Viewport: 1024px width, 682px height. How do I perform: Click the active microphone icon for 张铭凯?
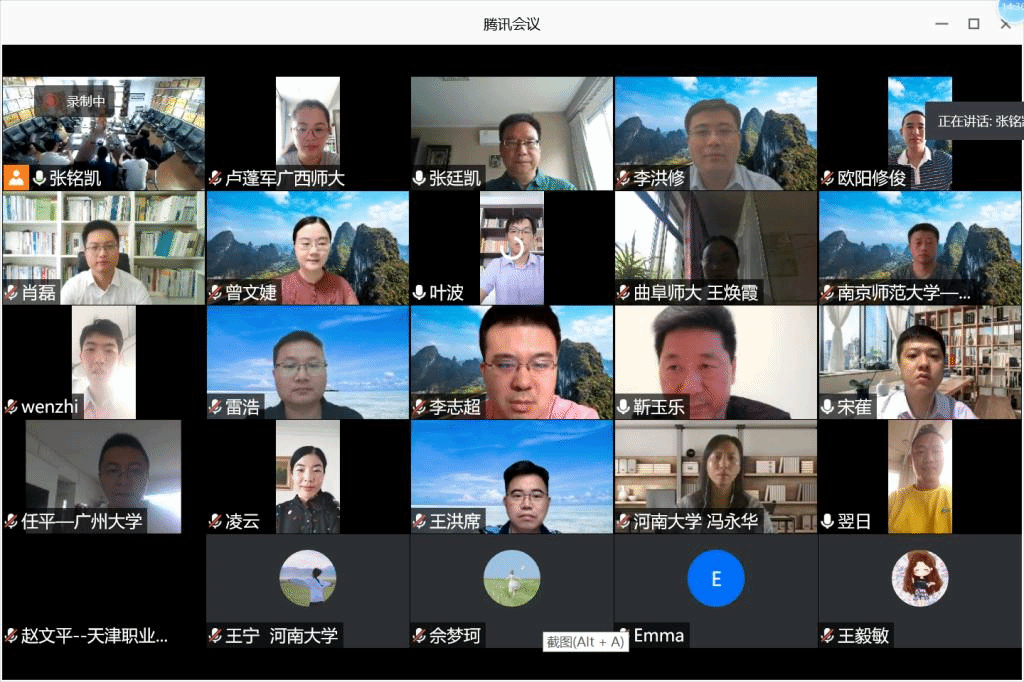39,178
